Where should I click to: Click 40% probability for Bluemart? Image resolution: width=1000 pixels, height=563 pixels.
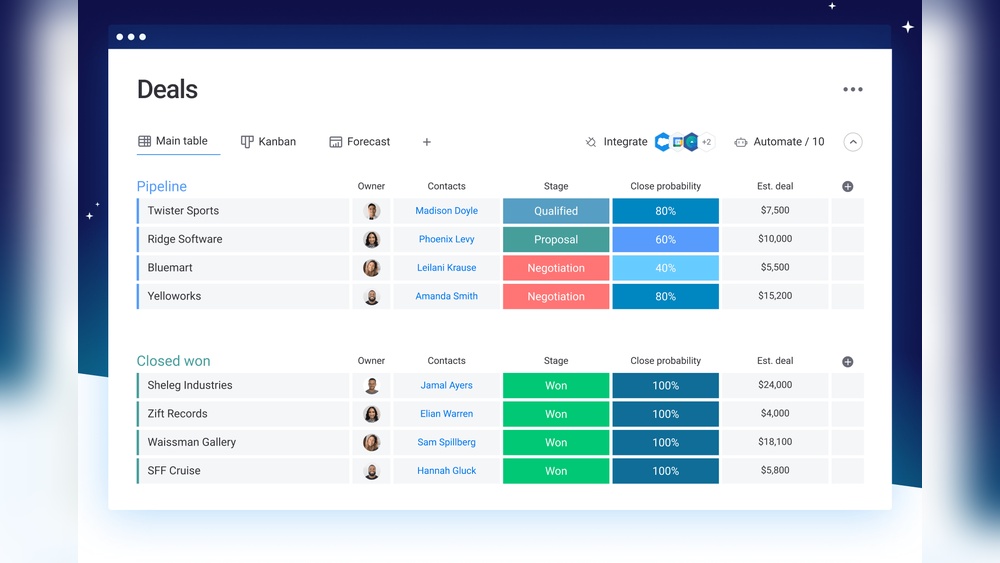(x=665, y=268)
